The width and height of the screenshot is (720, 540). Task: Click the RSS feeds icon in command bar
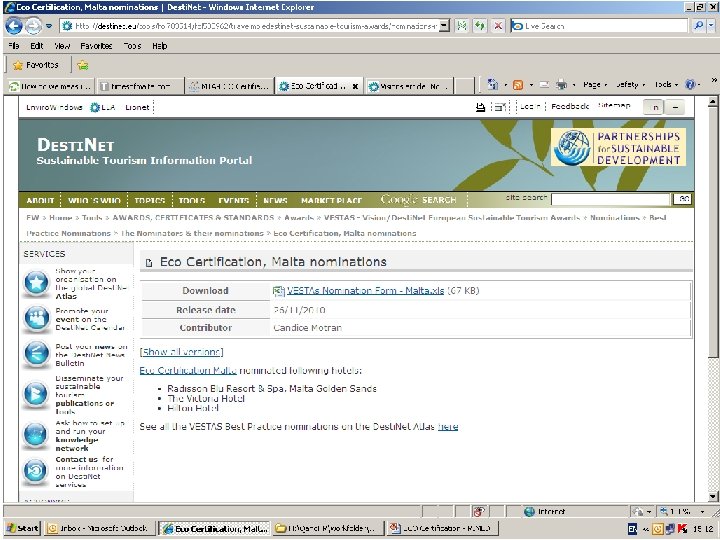[x=518, y=85]
